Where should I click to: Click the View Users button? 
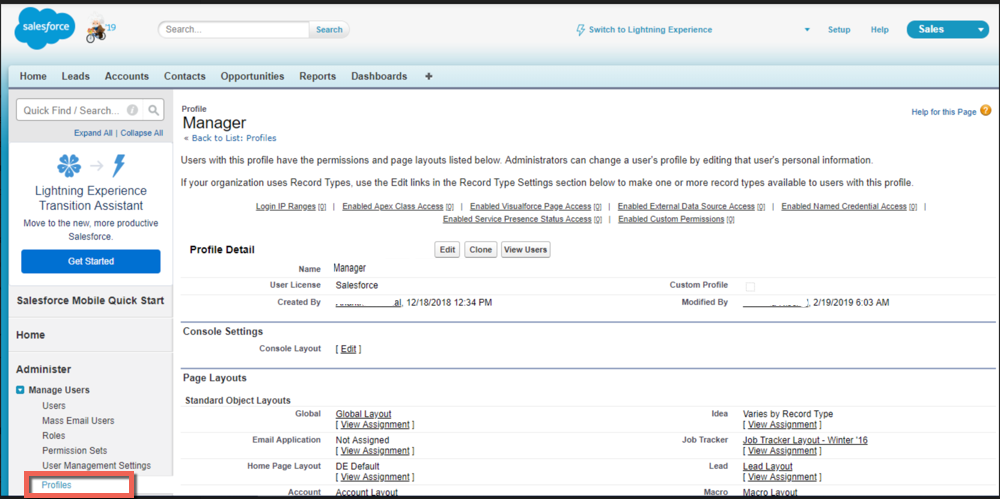(x=526, y=250)
